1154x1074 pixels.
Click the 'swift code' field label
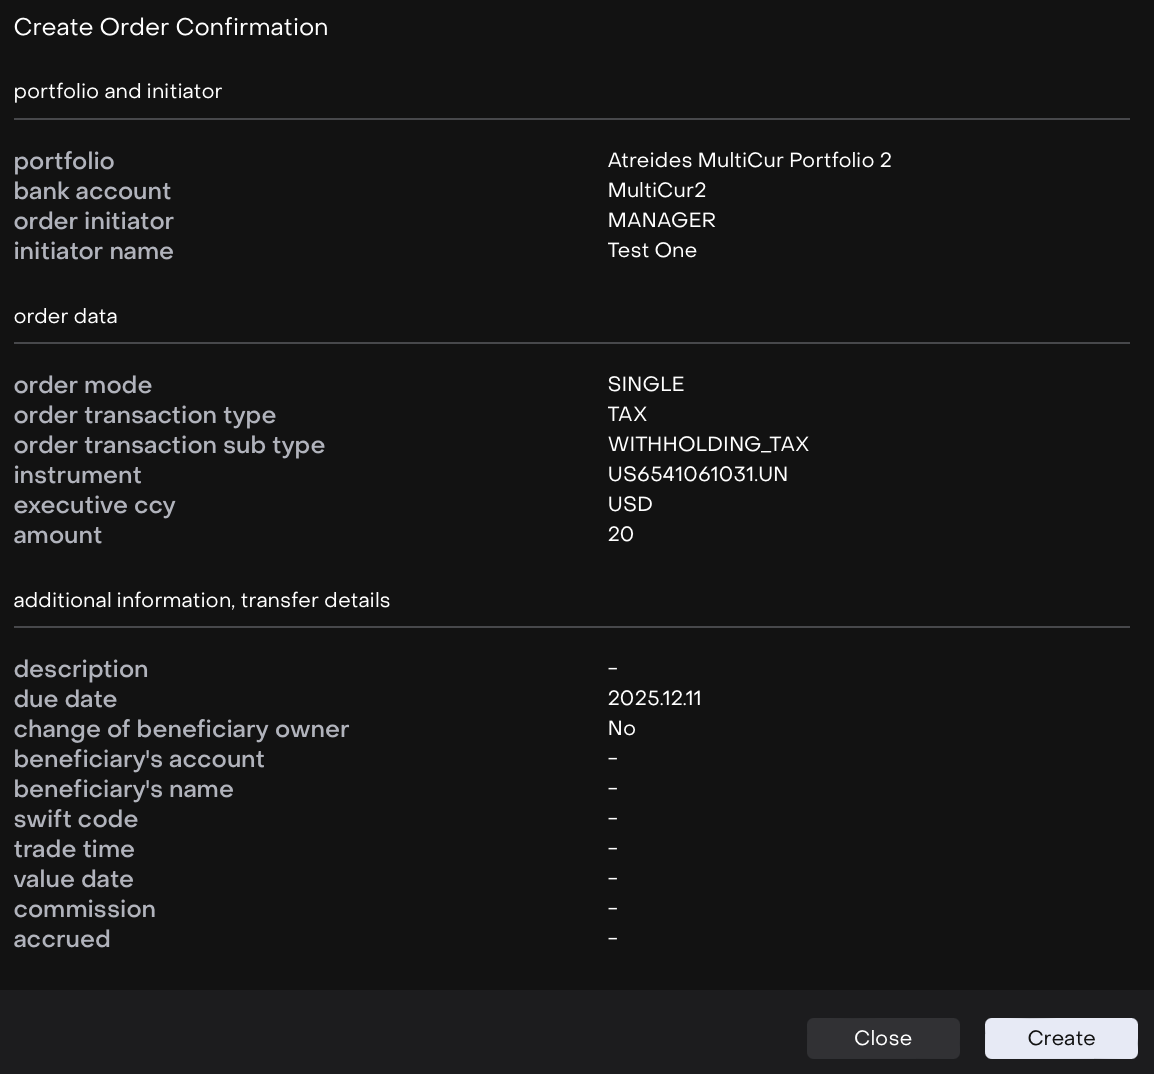76,819
